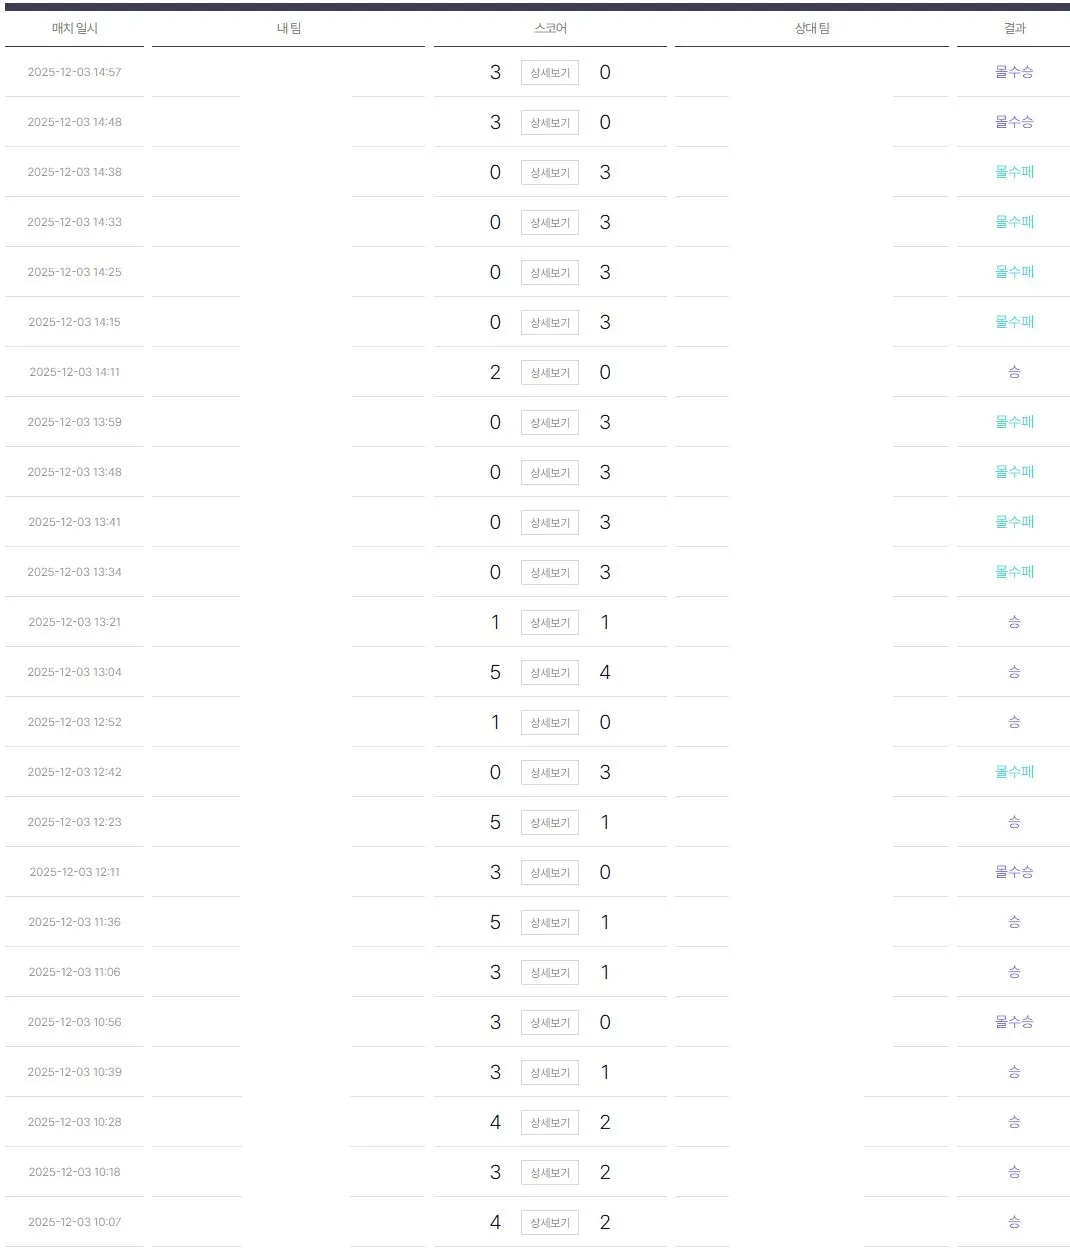1070x1257 pixels.
Task: Open details of the 14:48 match
Action: pos(549,123)
